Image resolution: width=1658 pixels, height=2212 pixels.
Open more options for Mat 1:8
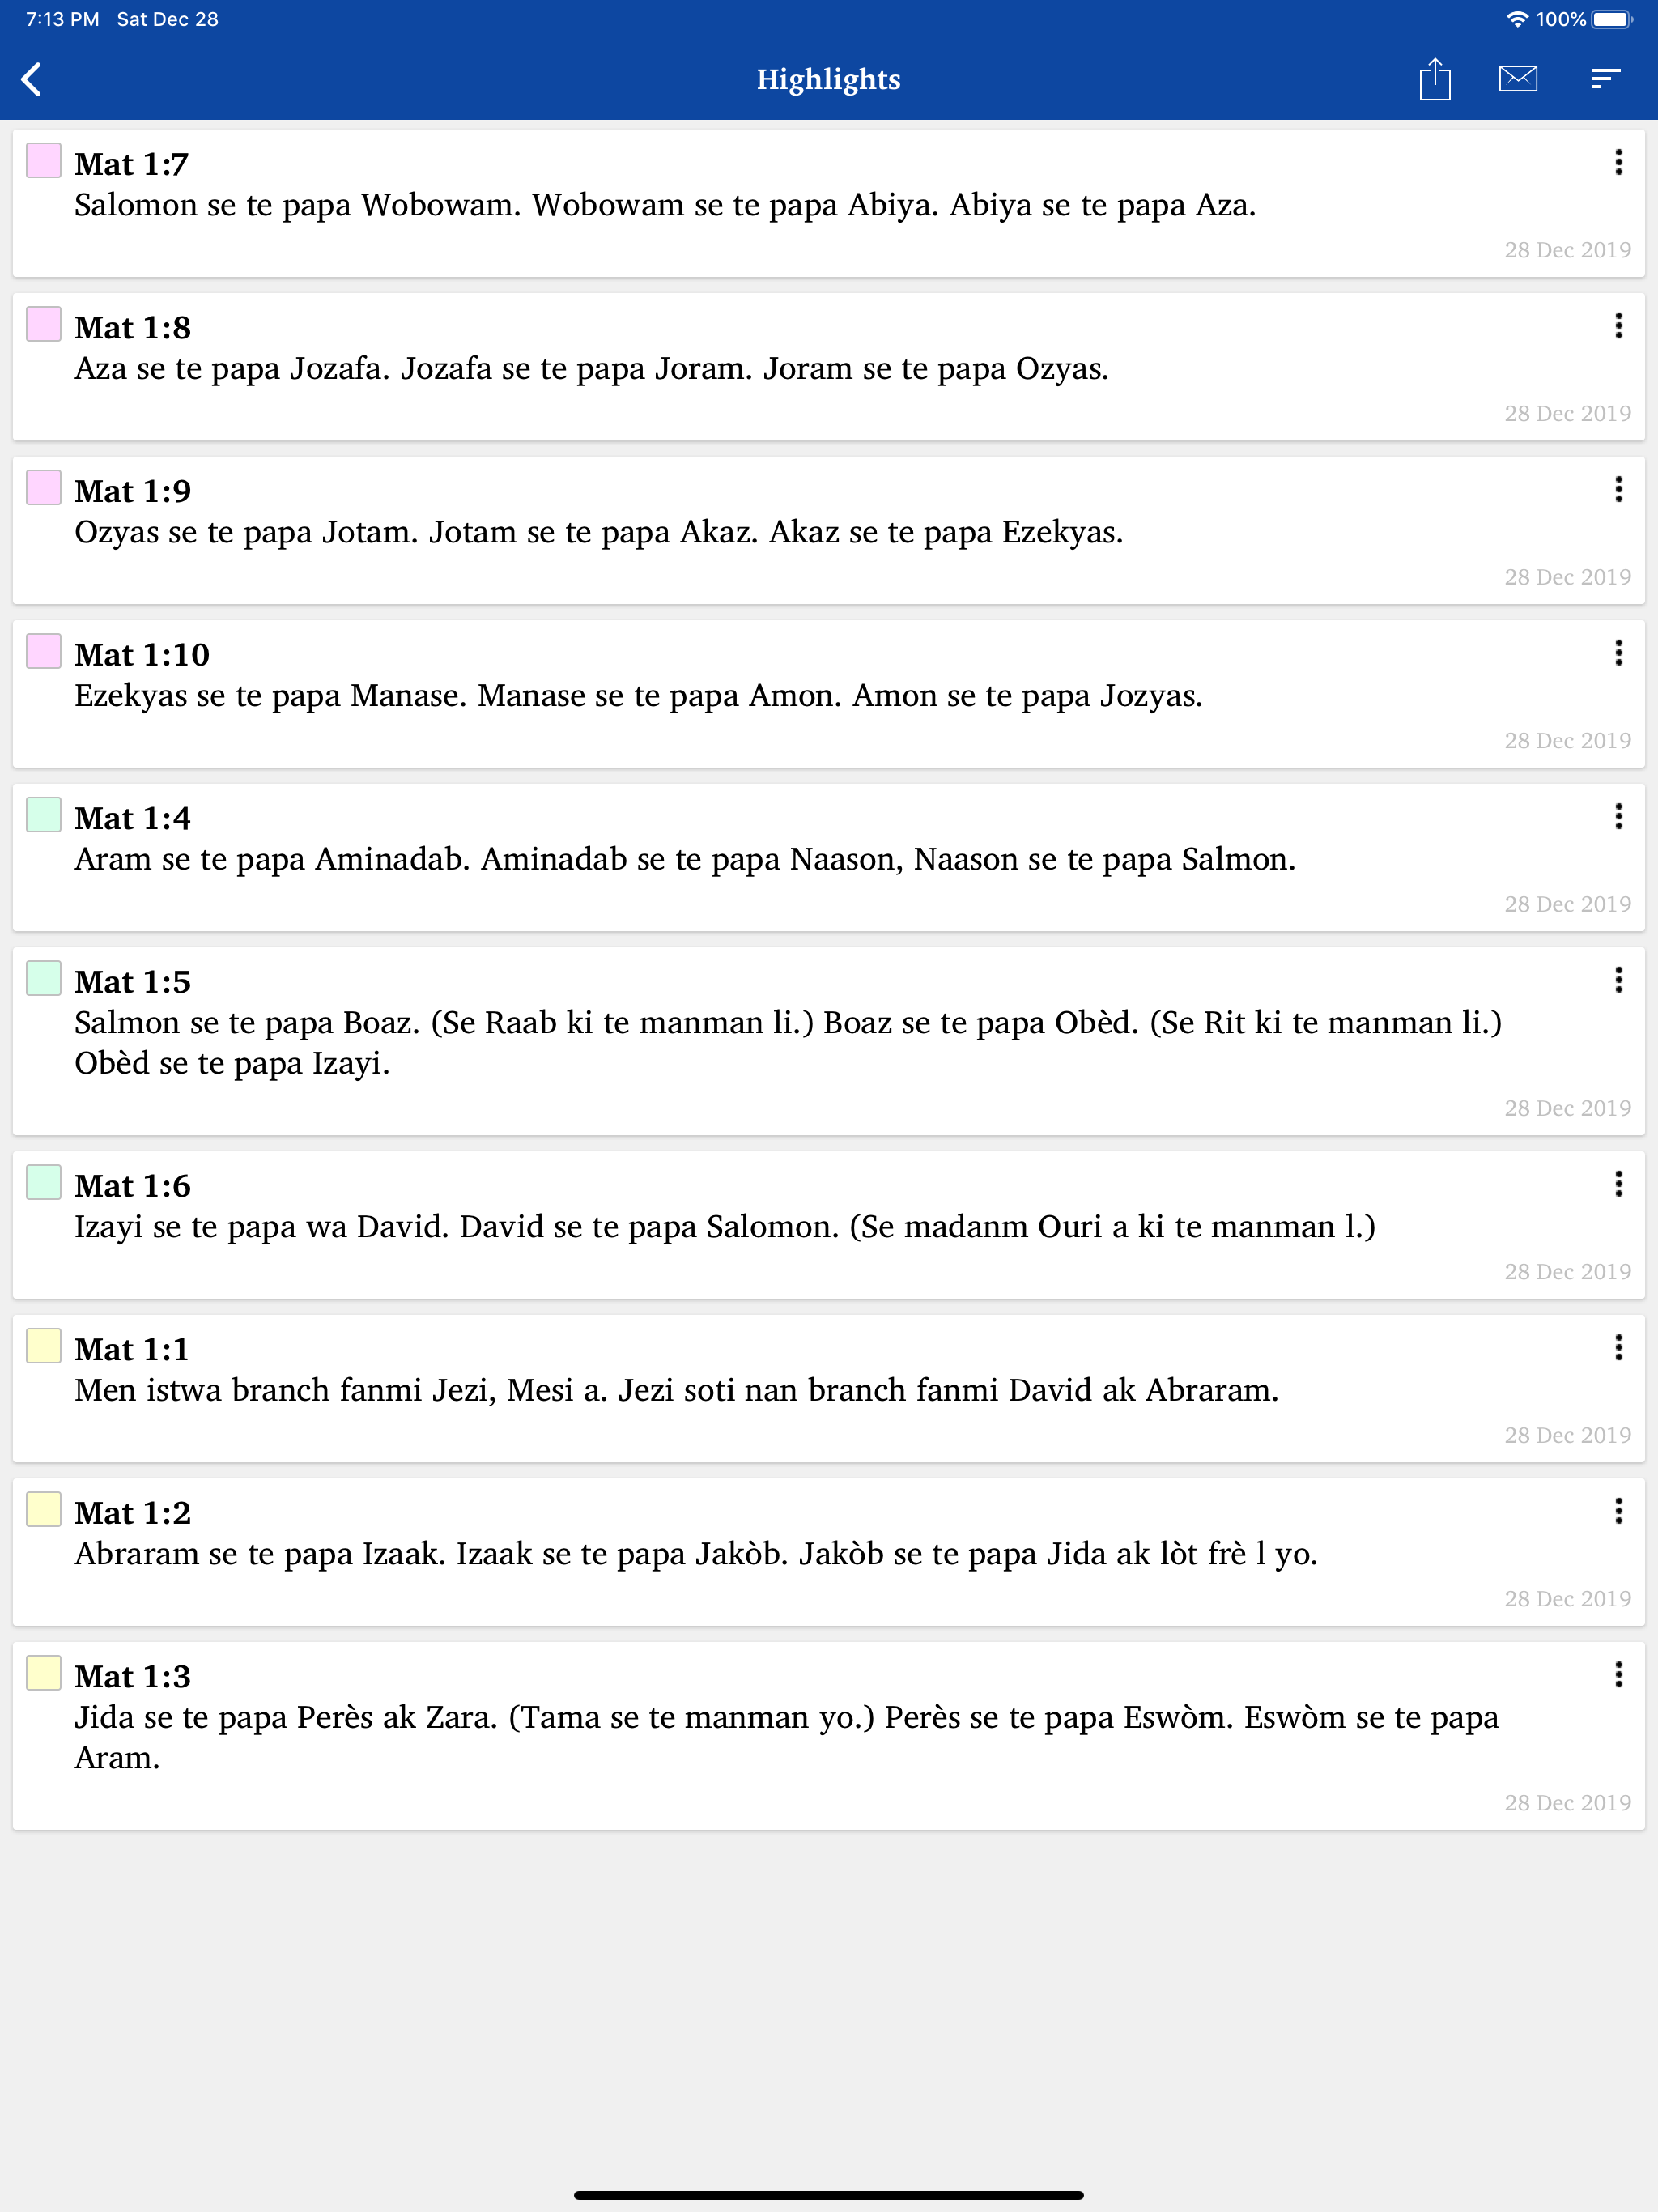coord(1618,326)
